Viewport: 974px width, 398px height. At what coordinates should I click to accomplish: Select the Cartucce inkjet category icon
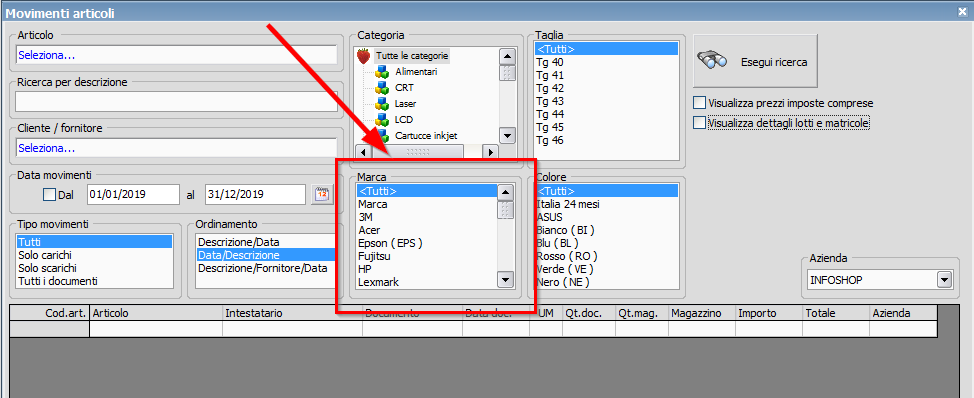[382, 135]
